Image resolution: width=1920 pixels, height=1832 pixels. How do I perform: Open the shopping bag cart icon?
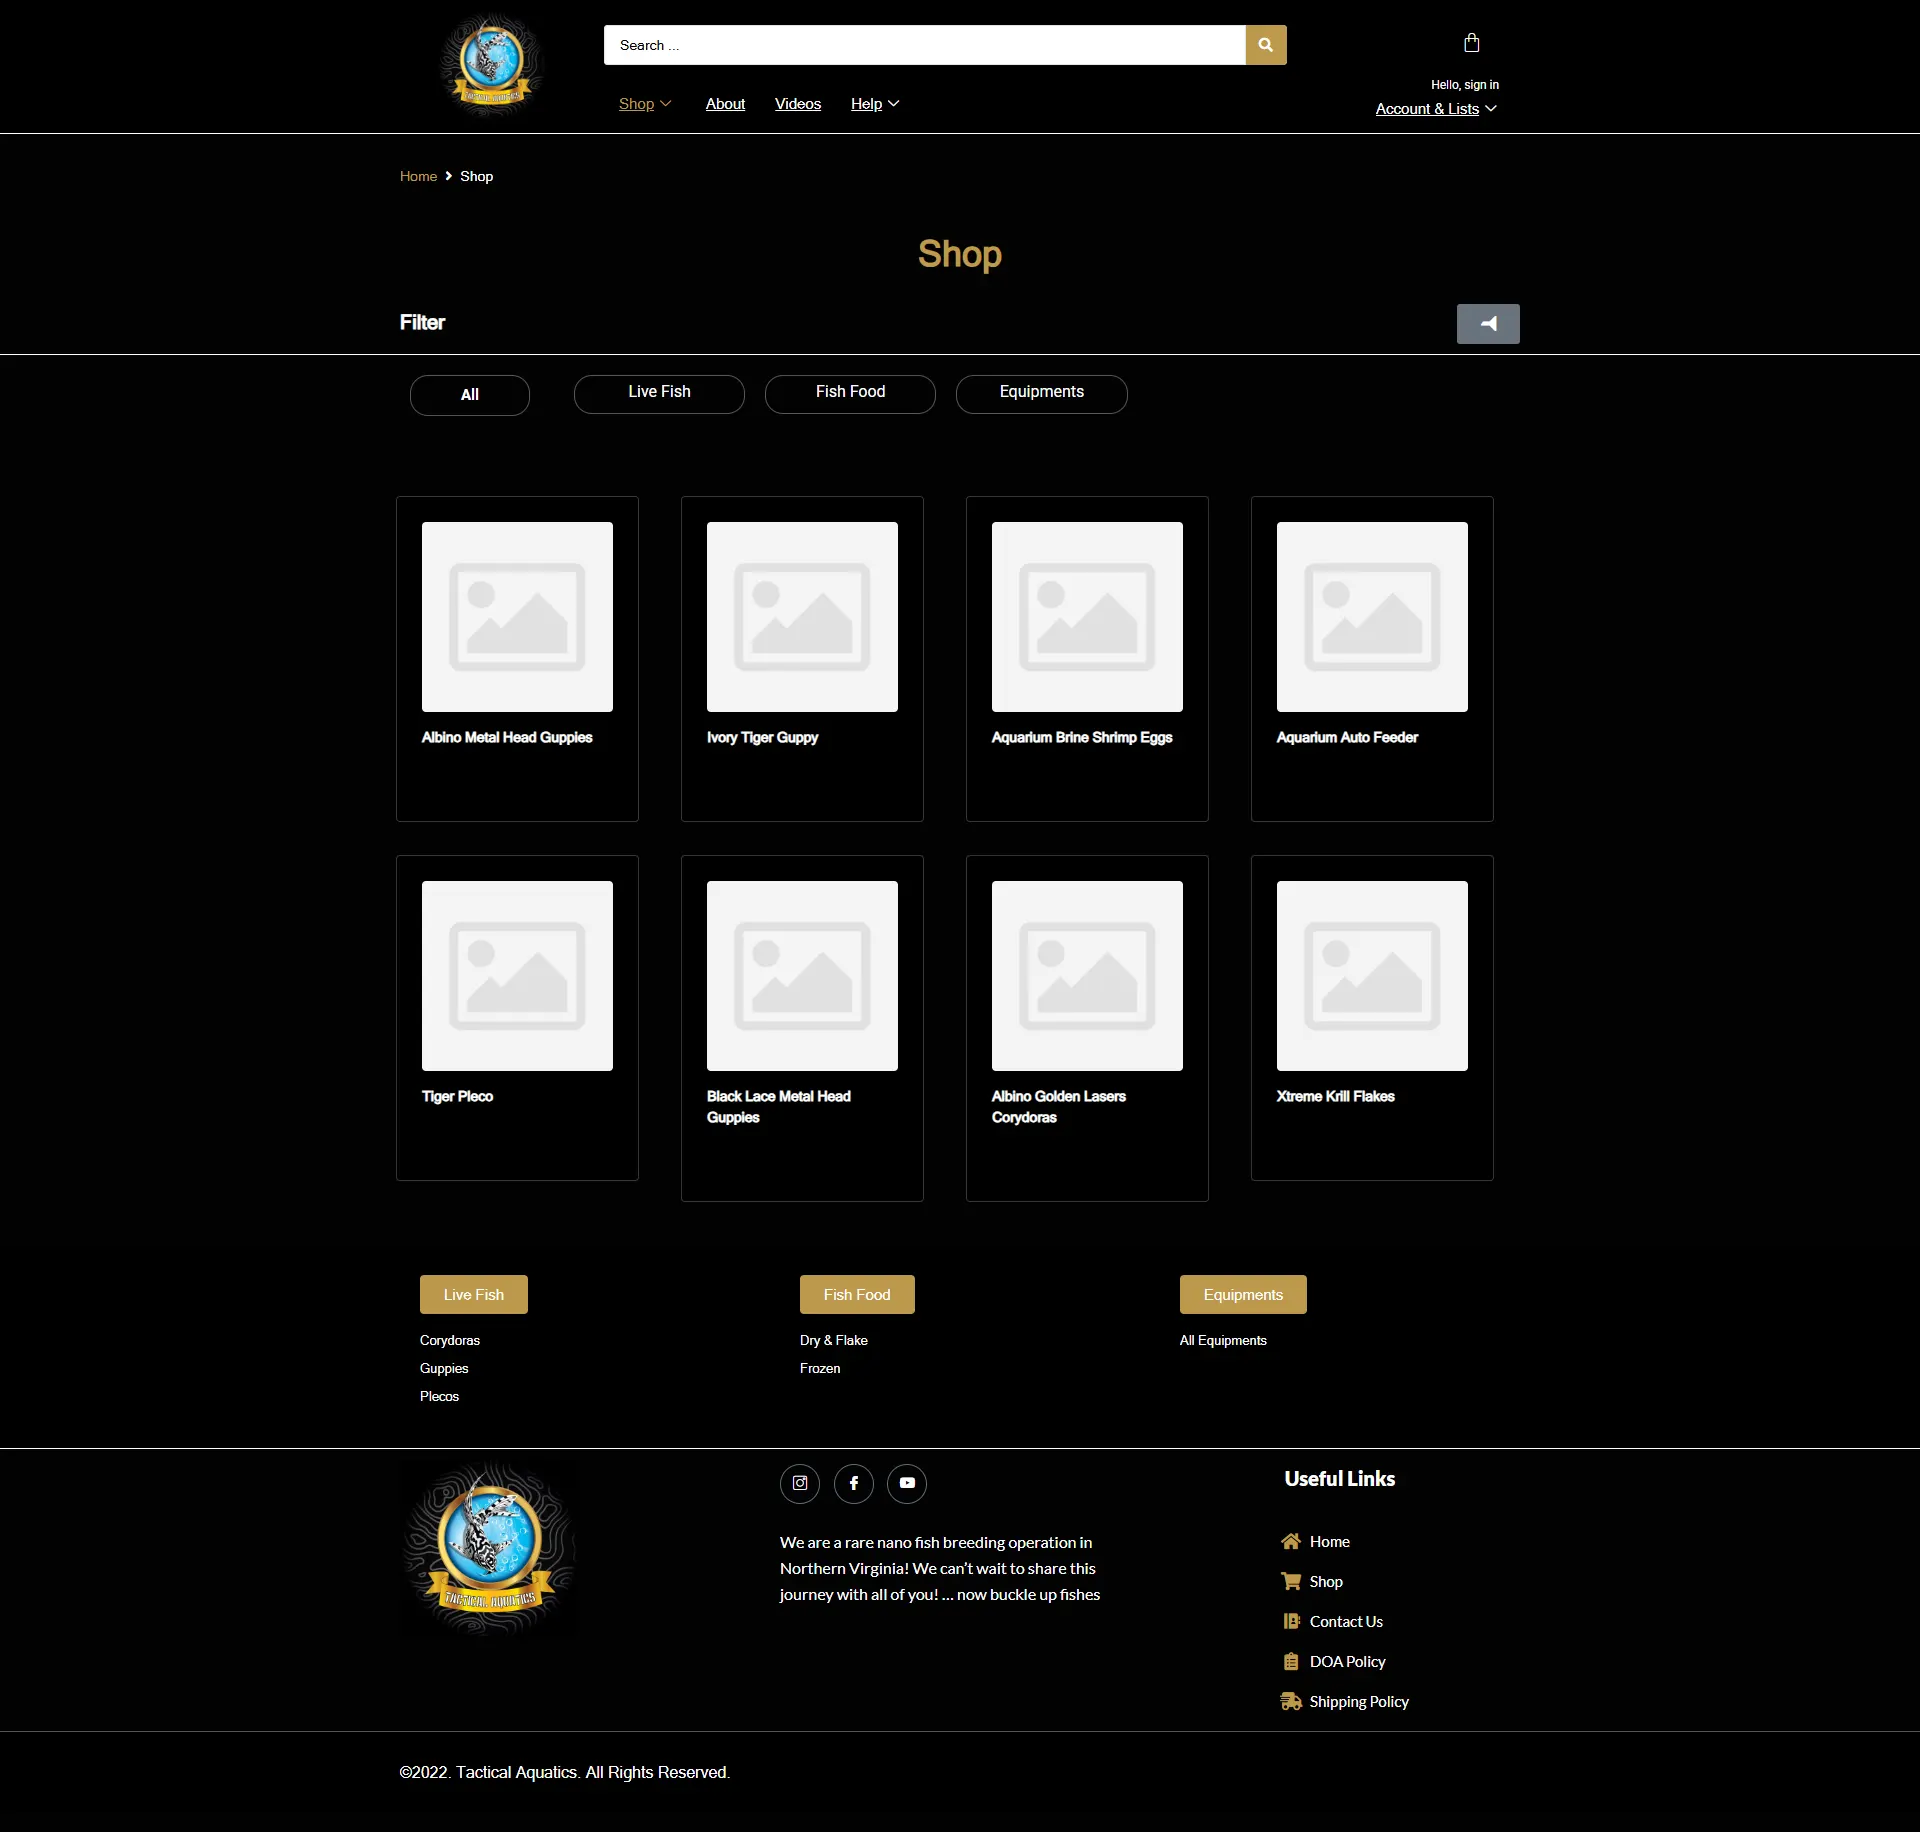[x=1471, y=43]
